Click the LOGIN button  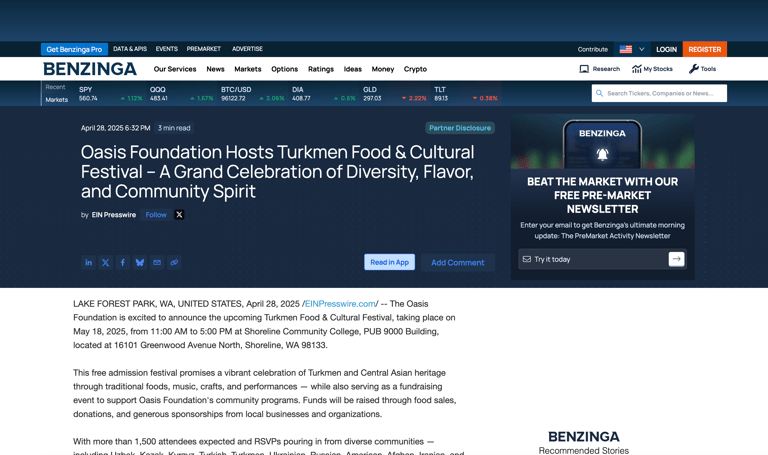667,49
